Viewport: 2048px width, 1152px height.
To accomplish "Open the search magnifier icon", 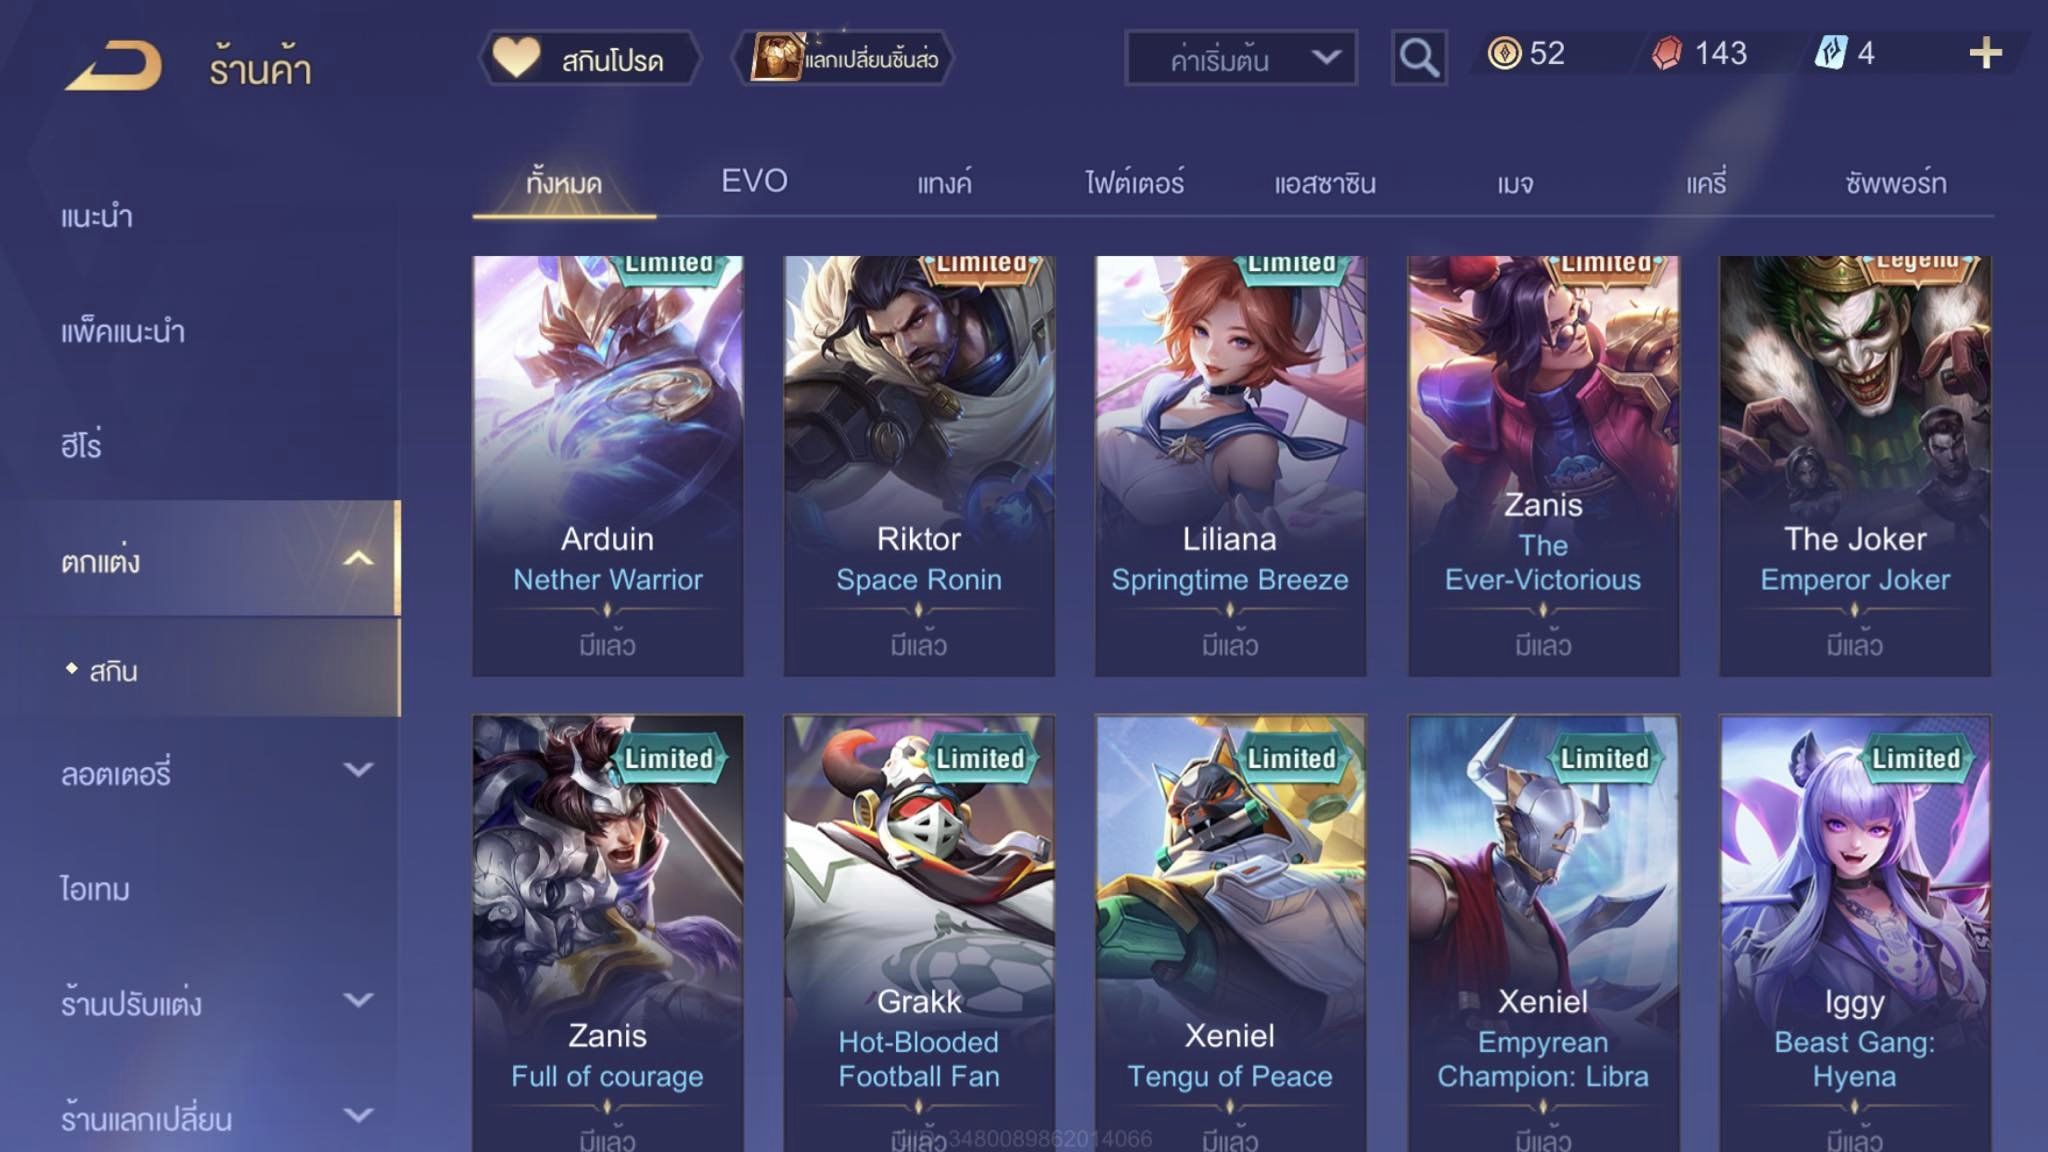I will tap(1419, 58).
